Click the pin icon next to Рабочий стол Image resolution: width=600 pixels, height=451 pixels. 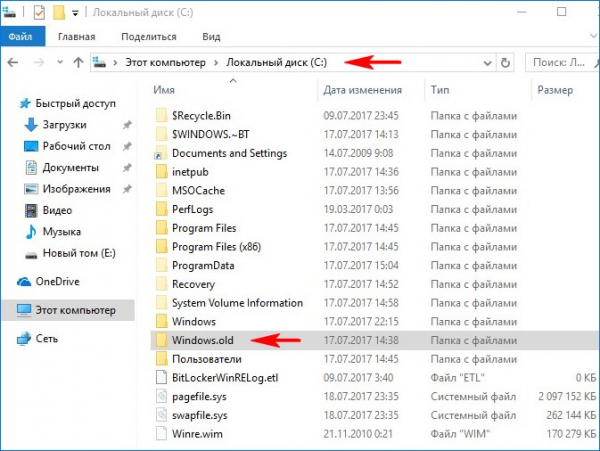click(x=127, y=147)
